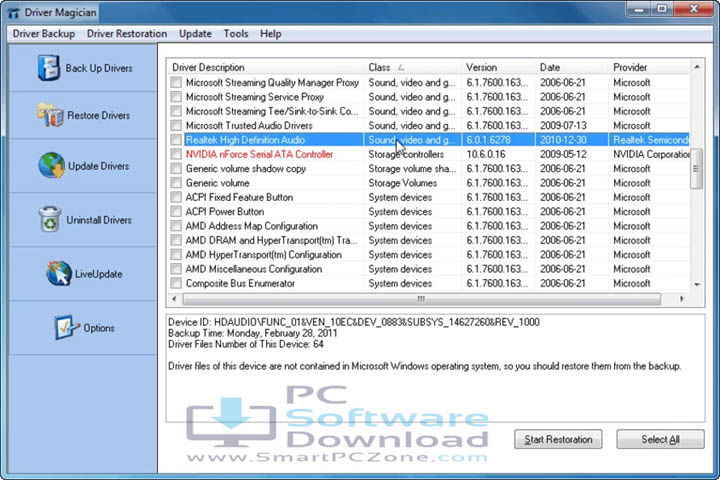Sort by Date column header
This screenshot has height=480, width=720.
[x=572, y=68]
